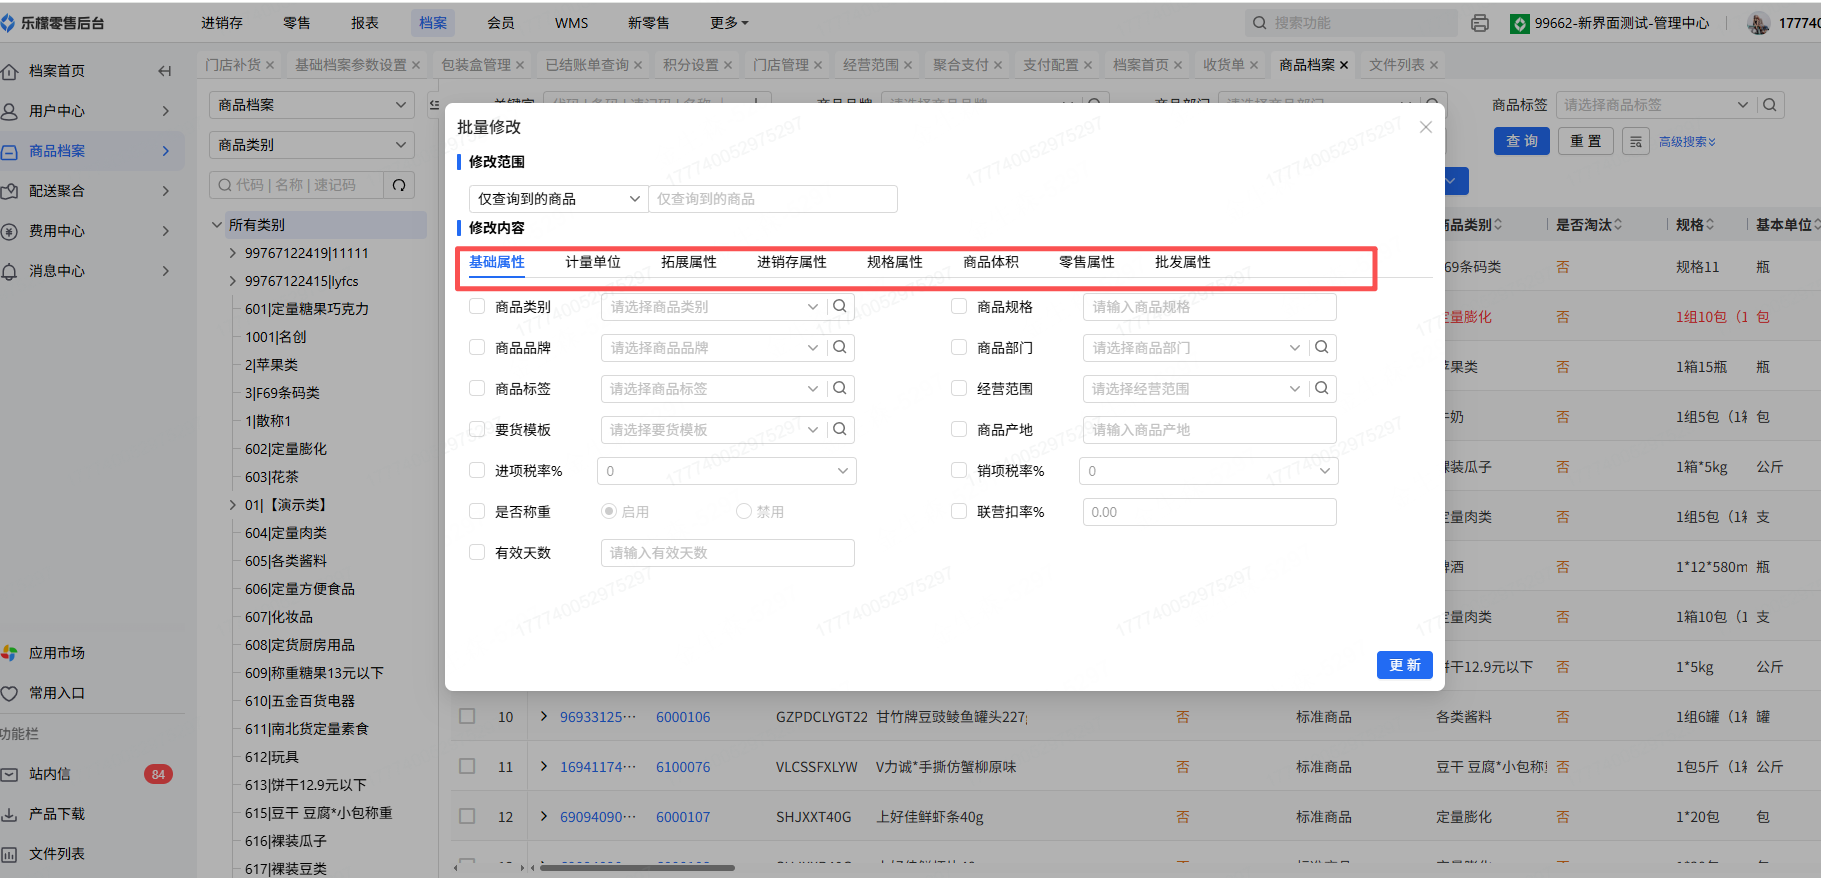The height and width of the screenshot is (878, 1821).
Task: Open the 高级搜索 link
Action: (x=1687, y=142)
